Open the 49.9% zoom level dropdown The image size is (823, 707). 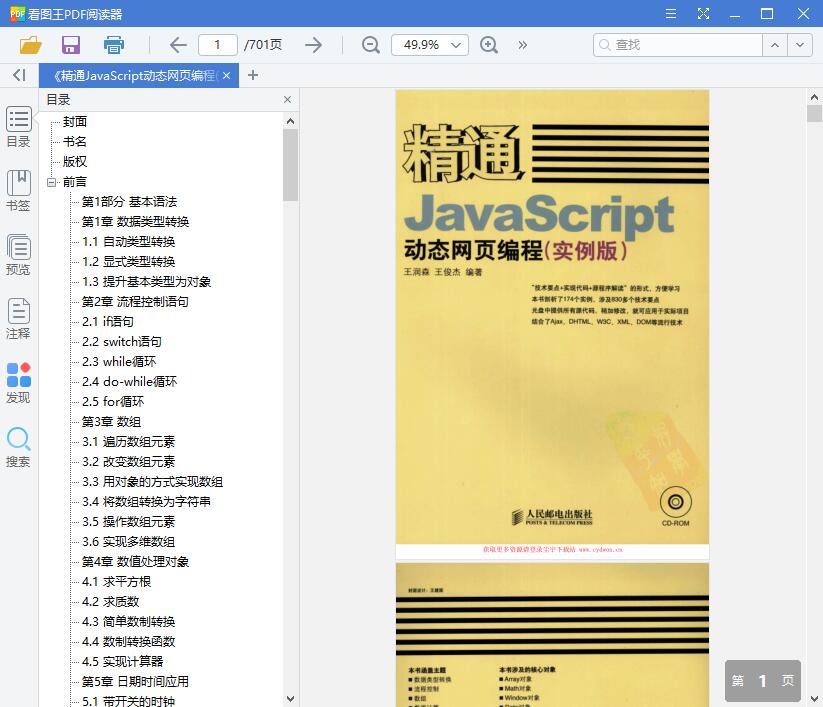tap(430, 45)
